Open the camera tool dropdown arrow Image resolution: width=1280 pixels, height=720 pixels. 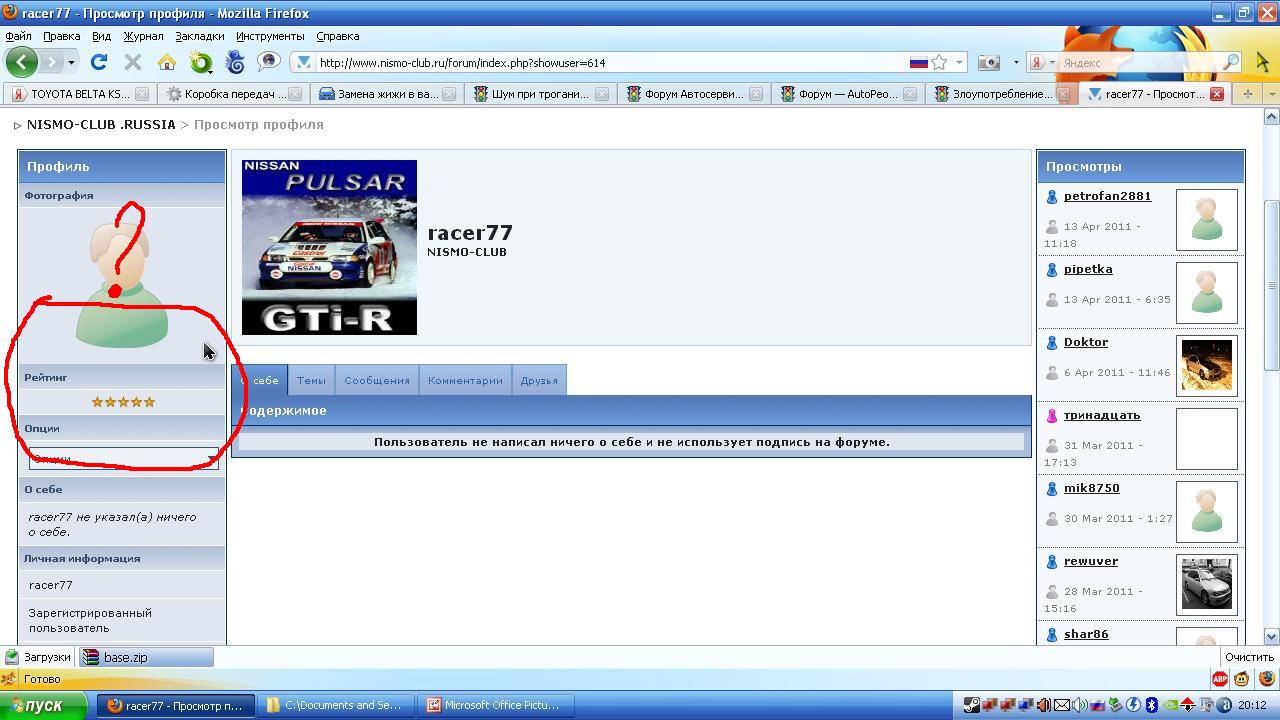pos(1015,62)
